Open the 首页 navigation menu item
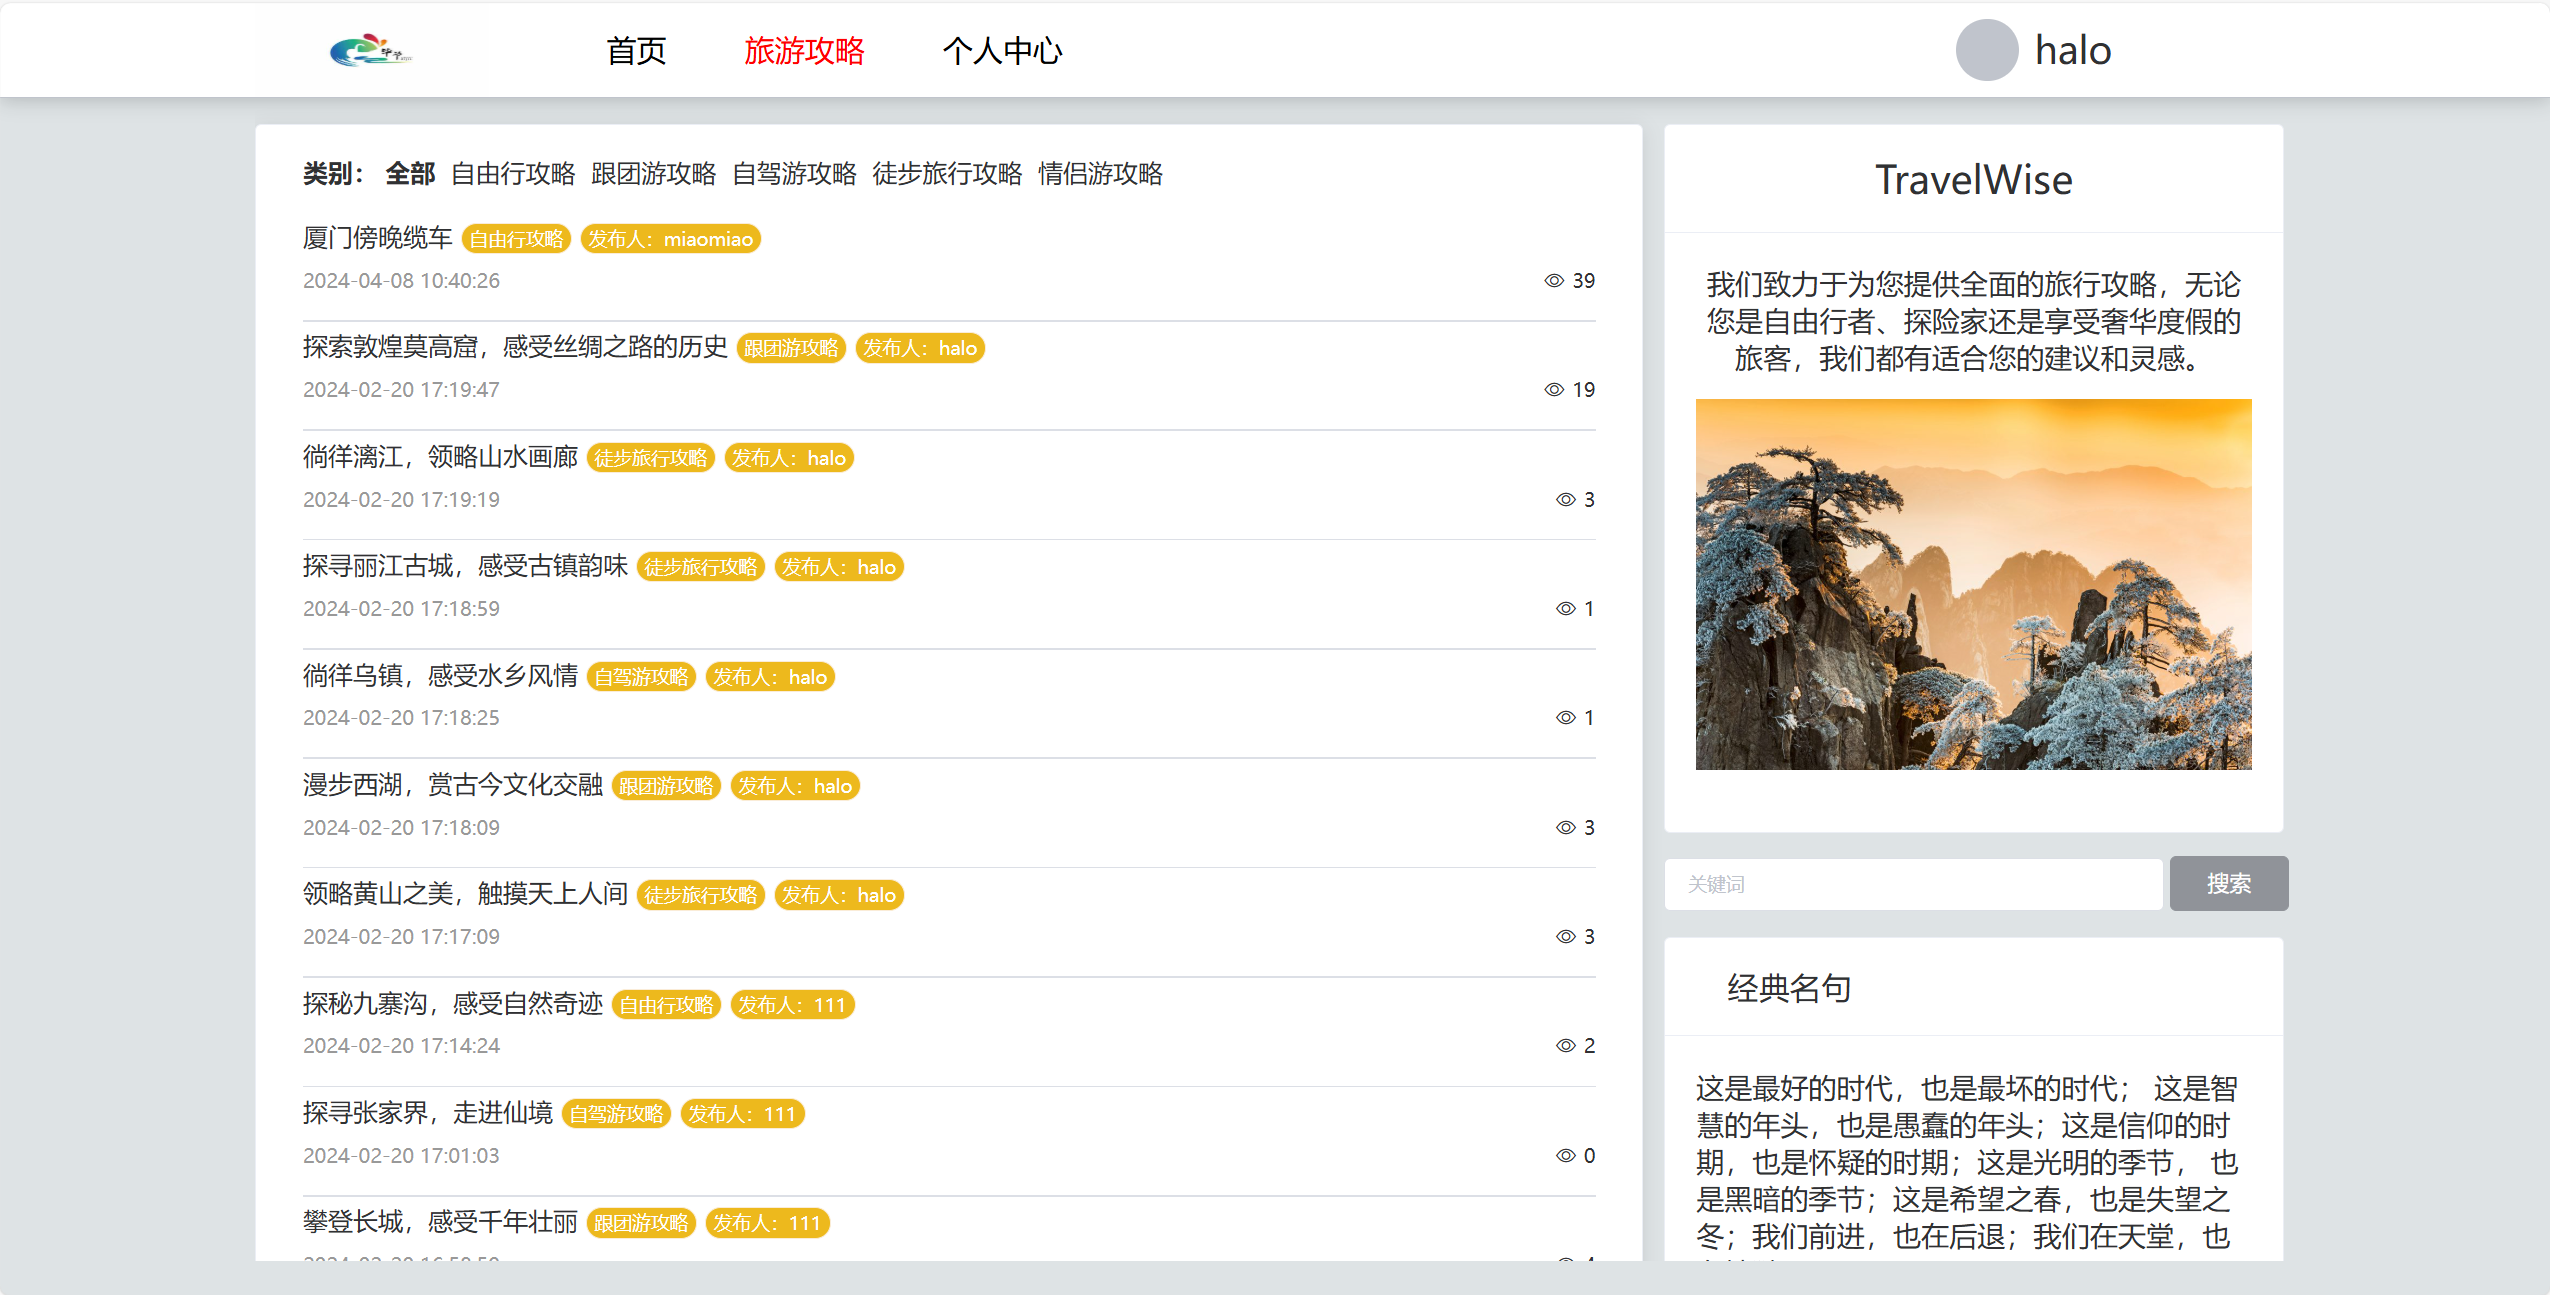This screenshot has width=2550, height=1295. tap(636, 51)
